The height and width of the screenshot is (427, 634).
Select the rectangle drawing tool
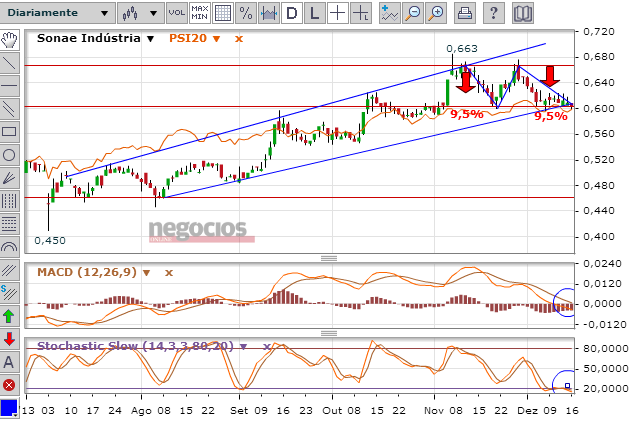(x=9, y=131)
